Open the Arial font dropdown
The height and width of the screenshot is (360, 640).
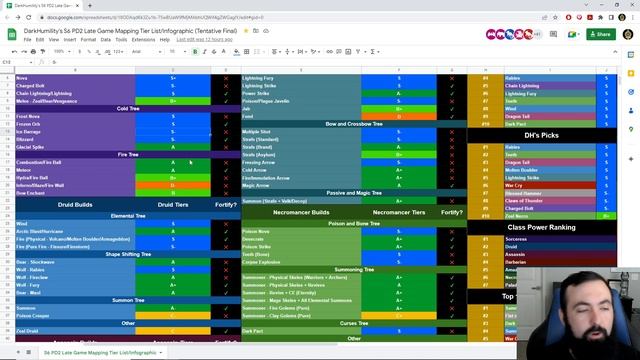pyautogui.click(x=147, y=52)
